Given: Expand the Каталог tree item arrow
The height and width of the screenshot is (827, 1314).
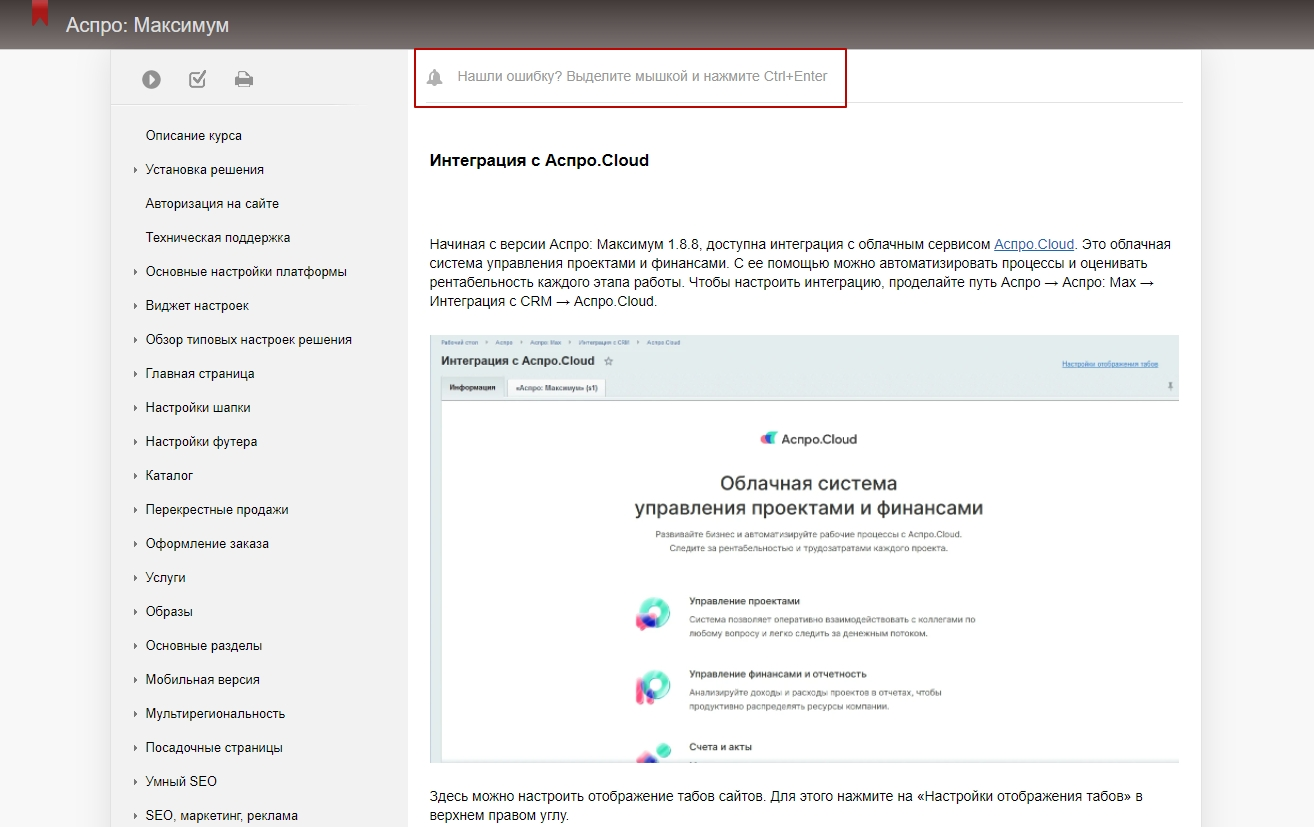Looking at the screenshot, I should [x=135, y=476].
